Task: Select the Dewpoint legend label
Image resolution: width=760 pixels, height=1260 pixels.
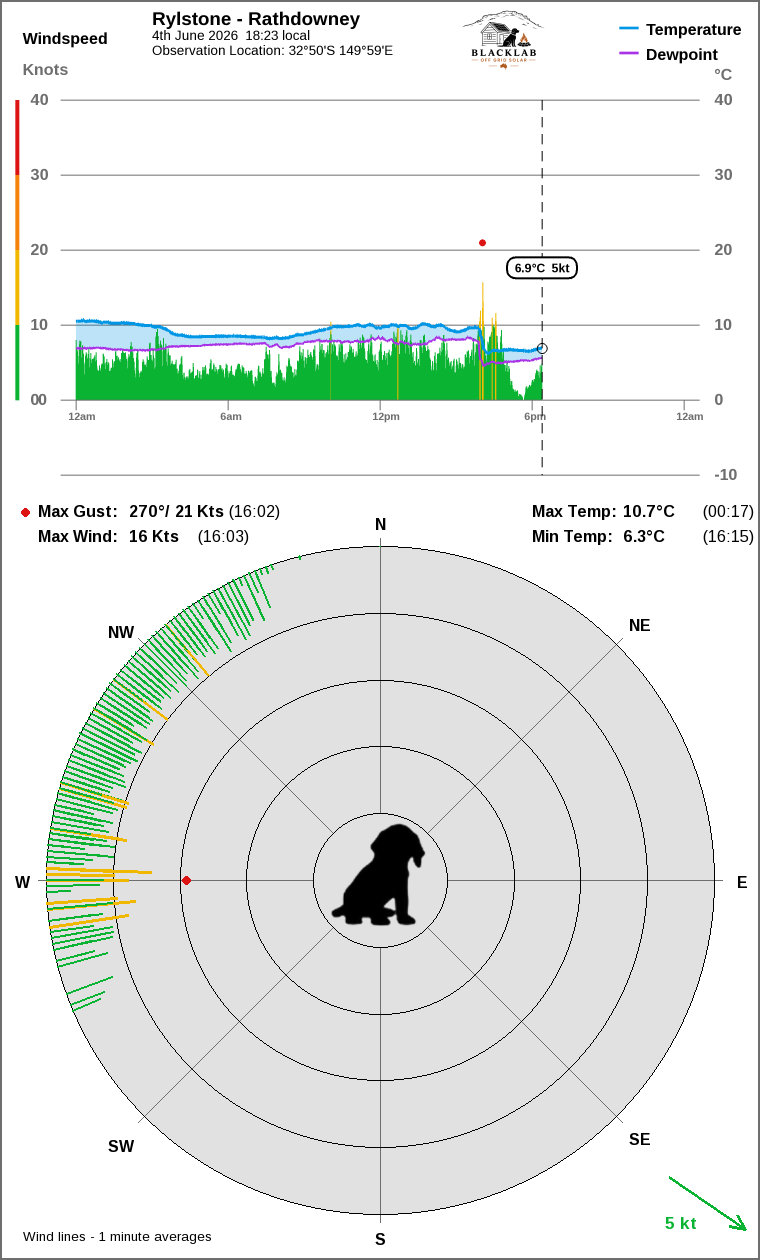Action: [682, 55]
